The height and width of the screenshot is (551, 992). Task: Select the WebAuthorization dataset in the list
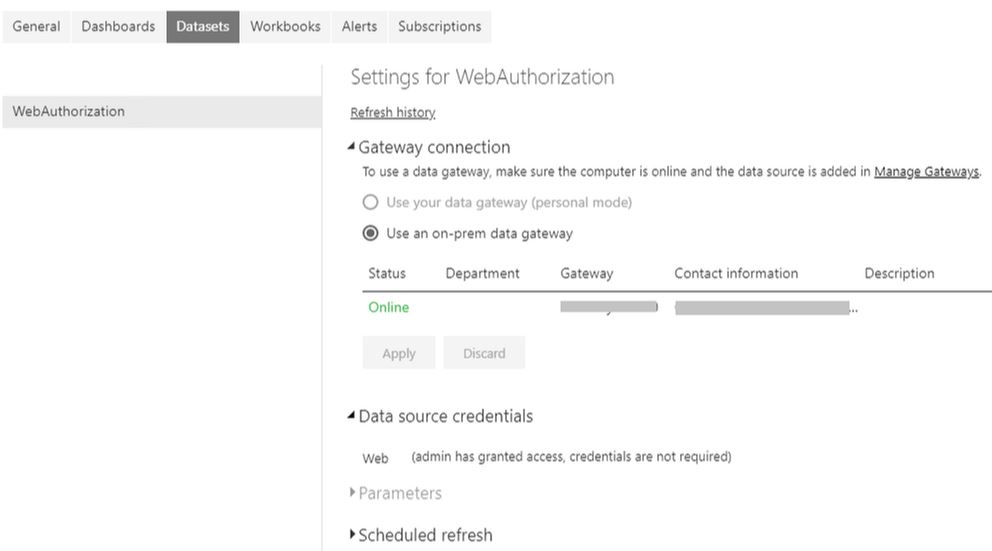point(162,111)
